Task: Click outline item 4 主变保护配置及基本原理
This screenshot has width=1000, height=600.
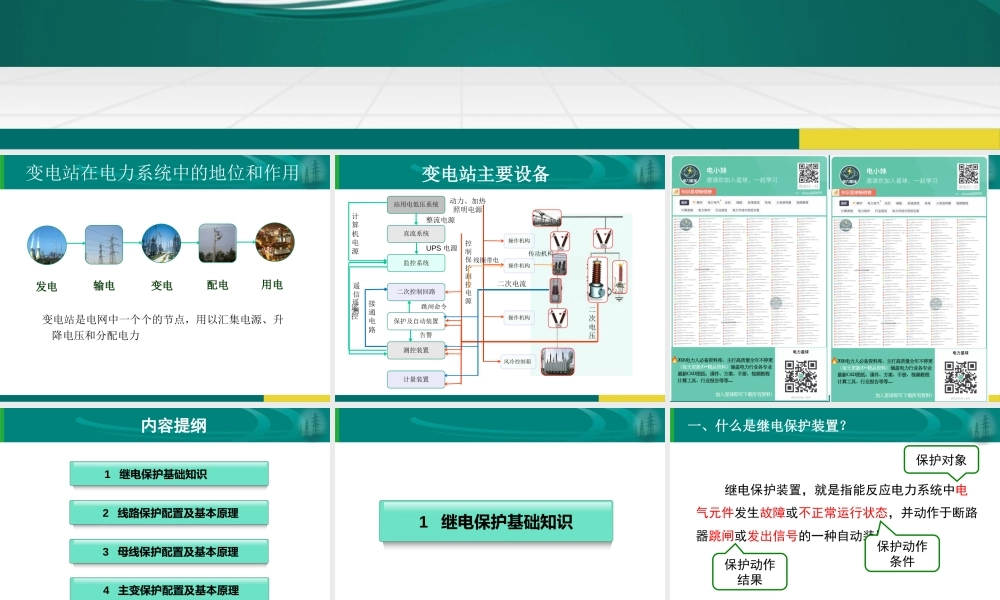Action: click(x=168, y=589)
